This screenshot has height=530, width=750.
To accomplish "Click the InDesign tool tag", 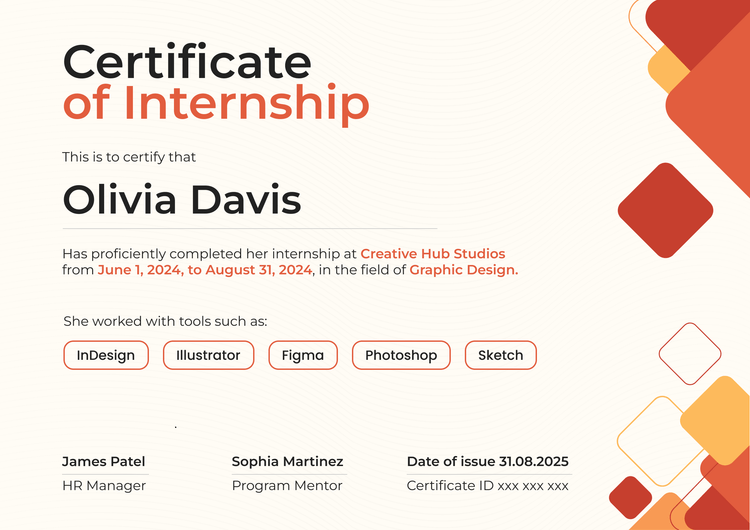I will tap(105, 355).
